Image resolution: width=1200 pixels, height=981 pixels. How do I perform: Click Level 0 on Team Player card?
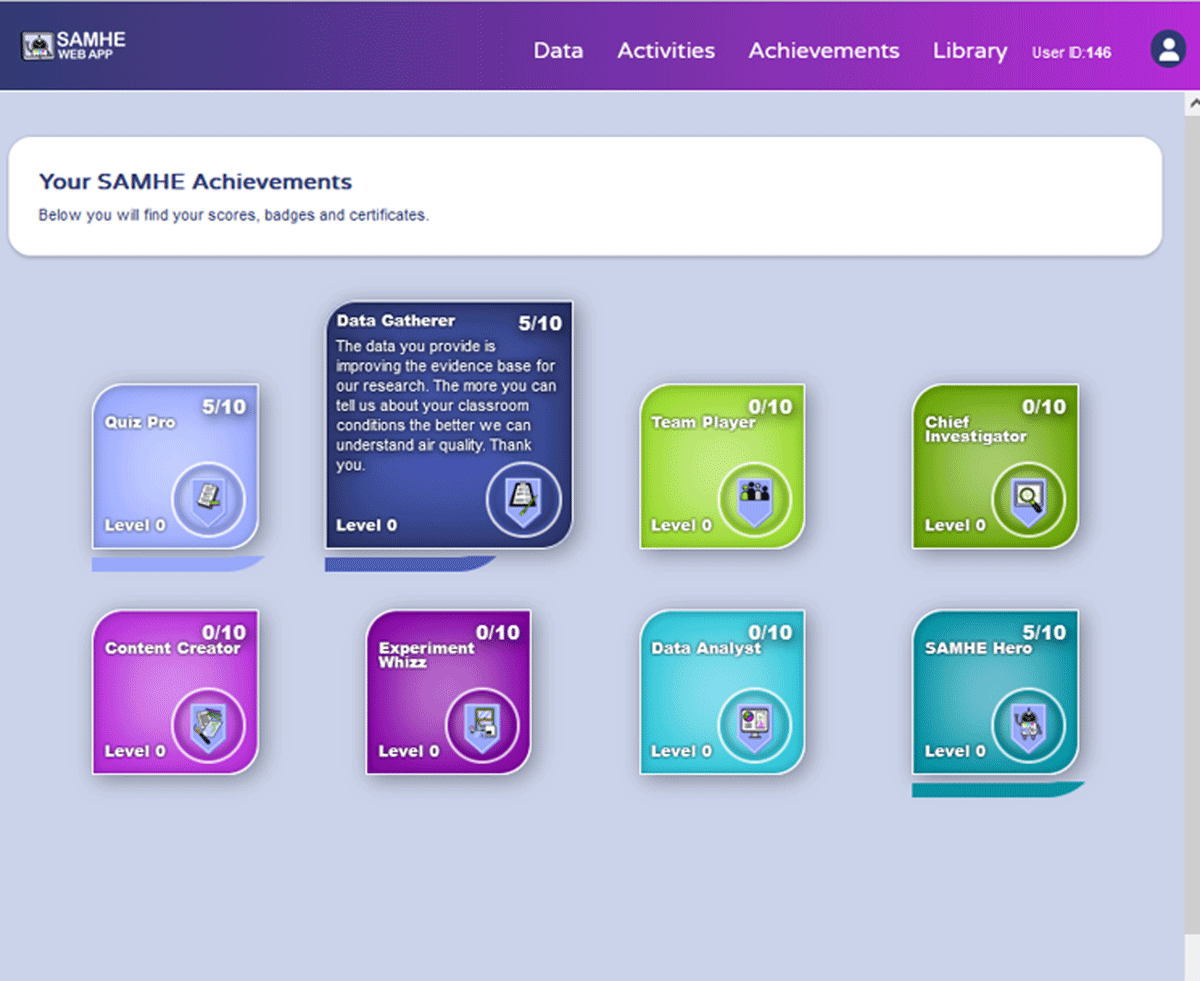[681, 525]
